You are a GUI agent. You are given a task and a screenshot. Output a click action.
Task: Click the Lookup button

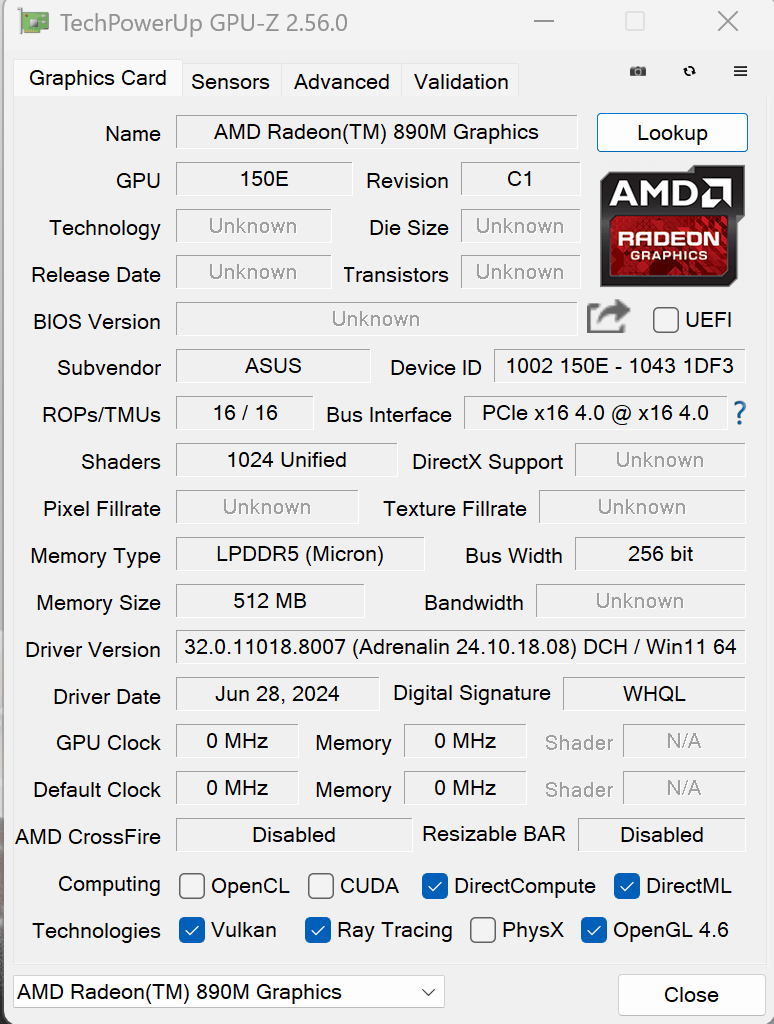coord(671,132)
